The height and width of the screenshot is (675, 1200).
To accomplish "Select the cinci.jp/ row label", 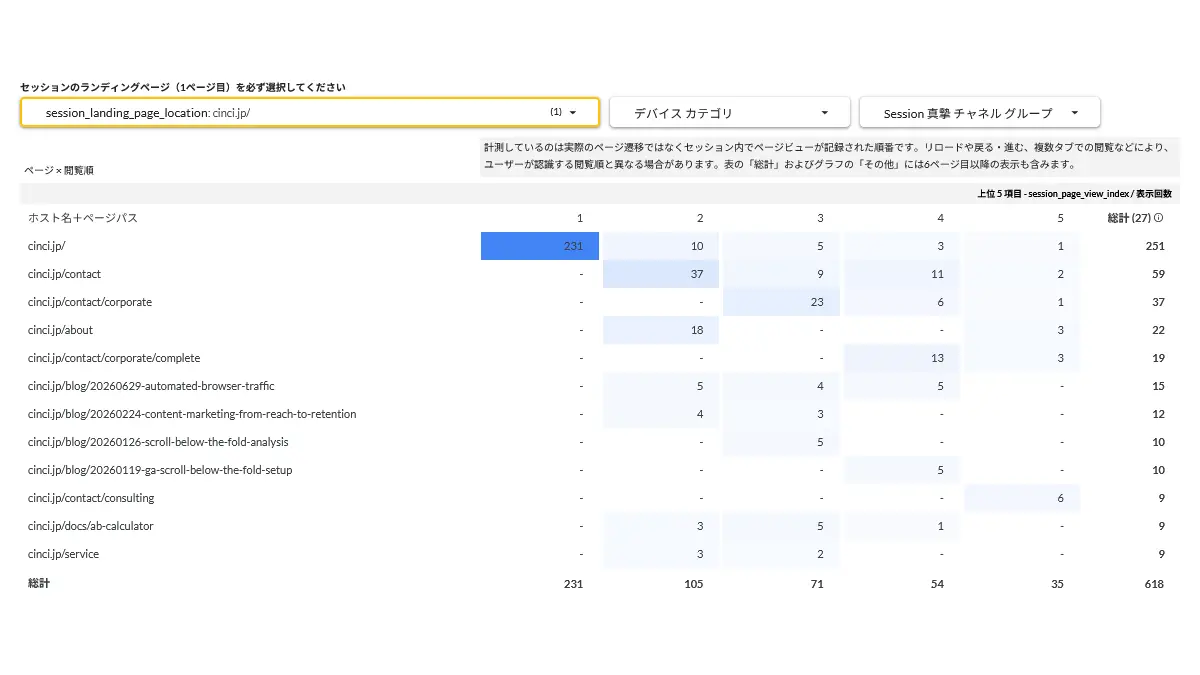I will click(46, 246).
